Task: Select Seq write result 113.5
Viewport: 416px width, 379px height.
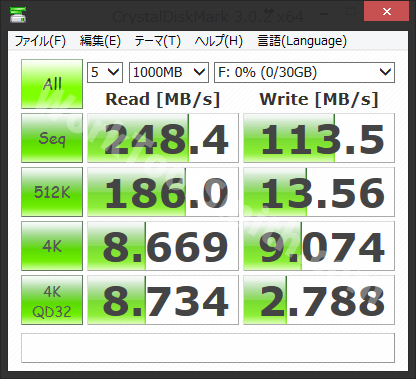Action: [x=319, y=138]
